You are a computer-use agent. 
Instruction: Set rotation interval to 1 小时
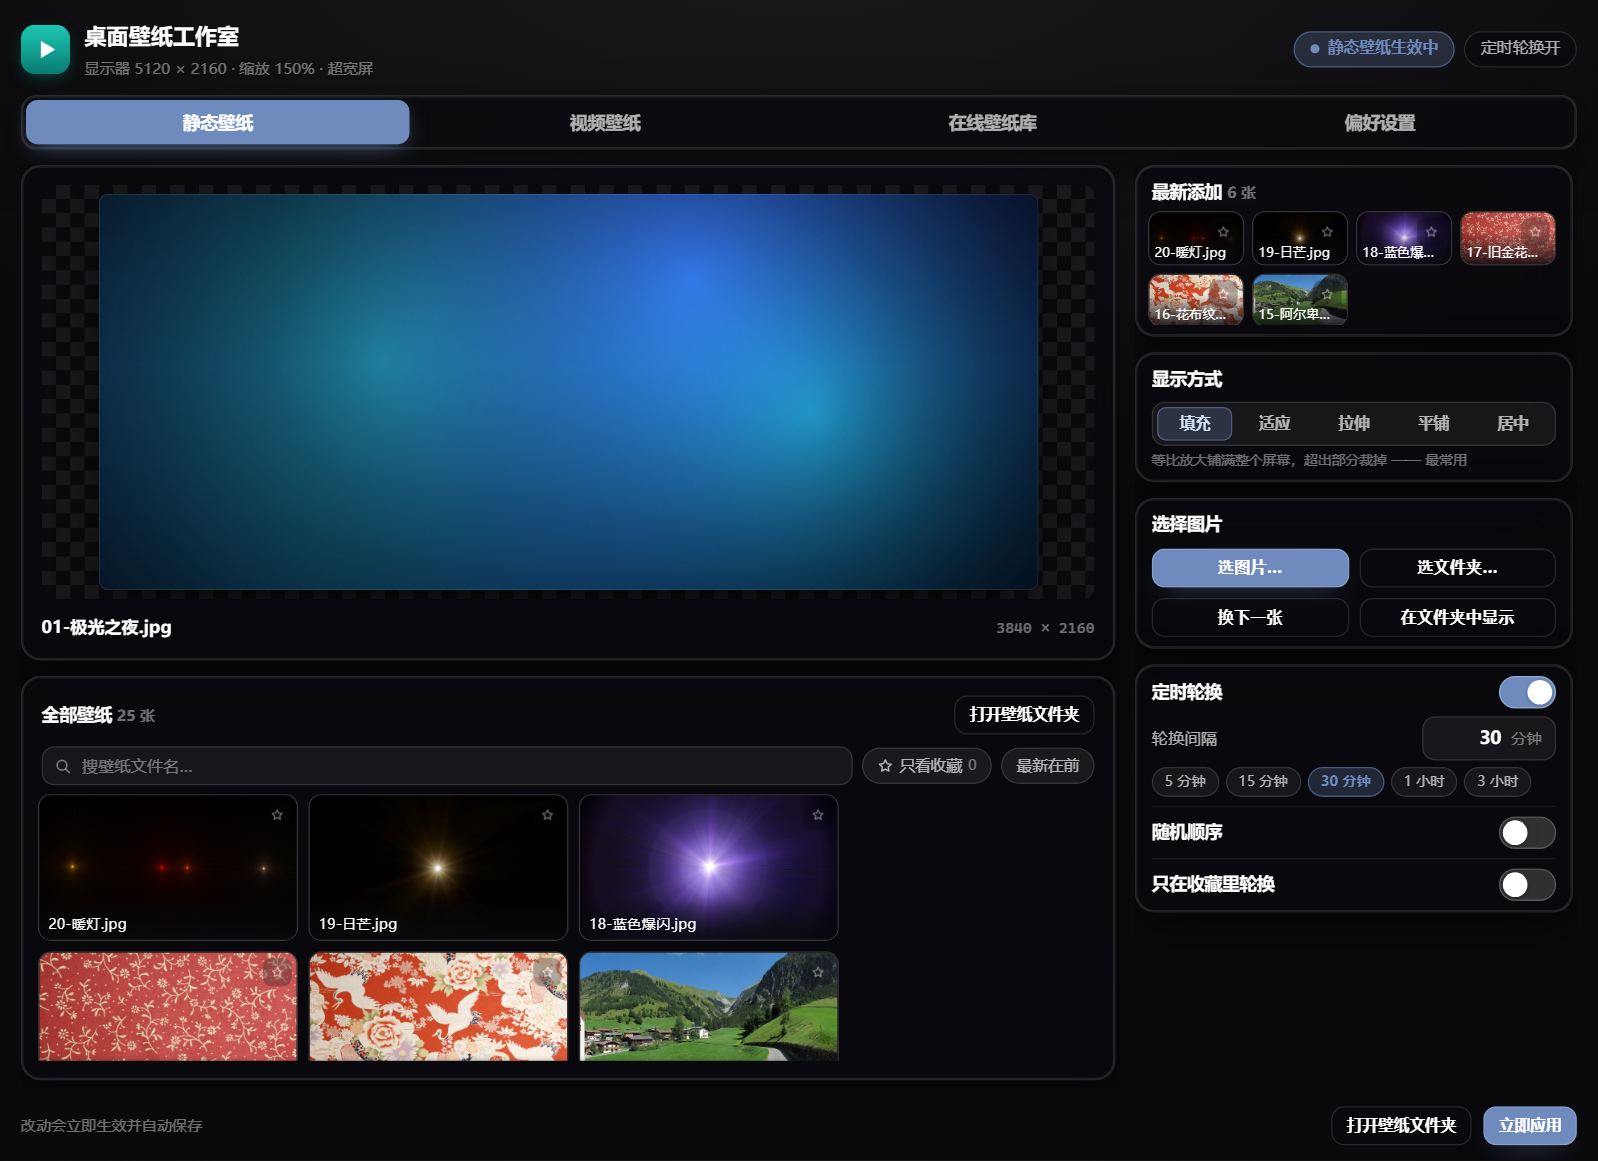1424,781
